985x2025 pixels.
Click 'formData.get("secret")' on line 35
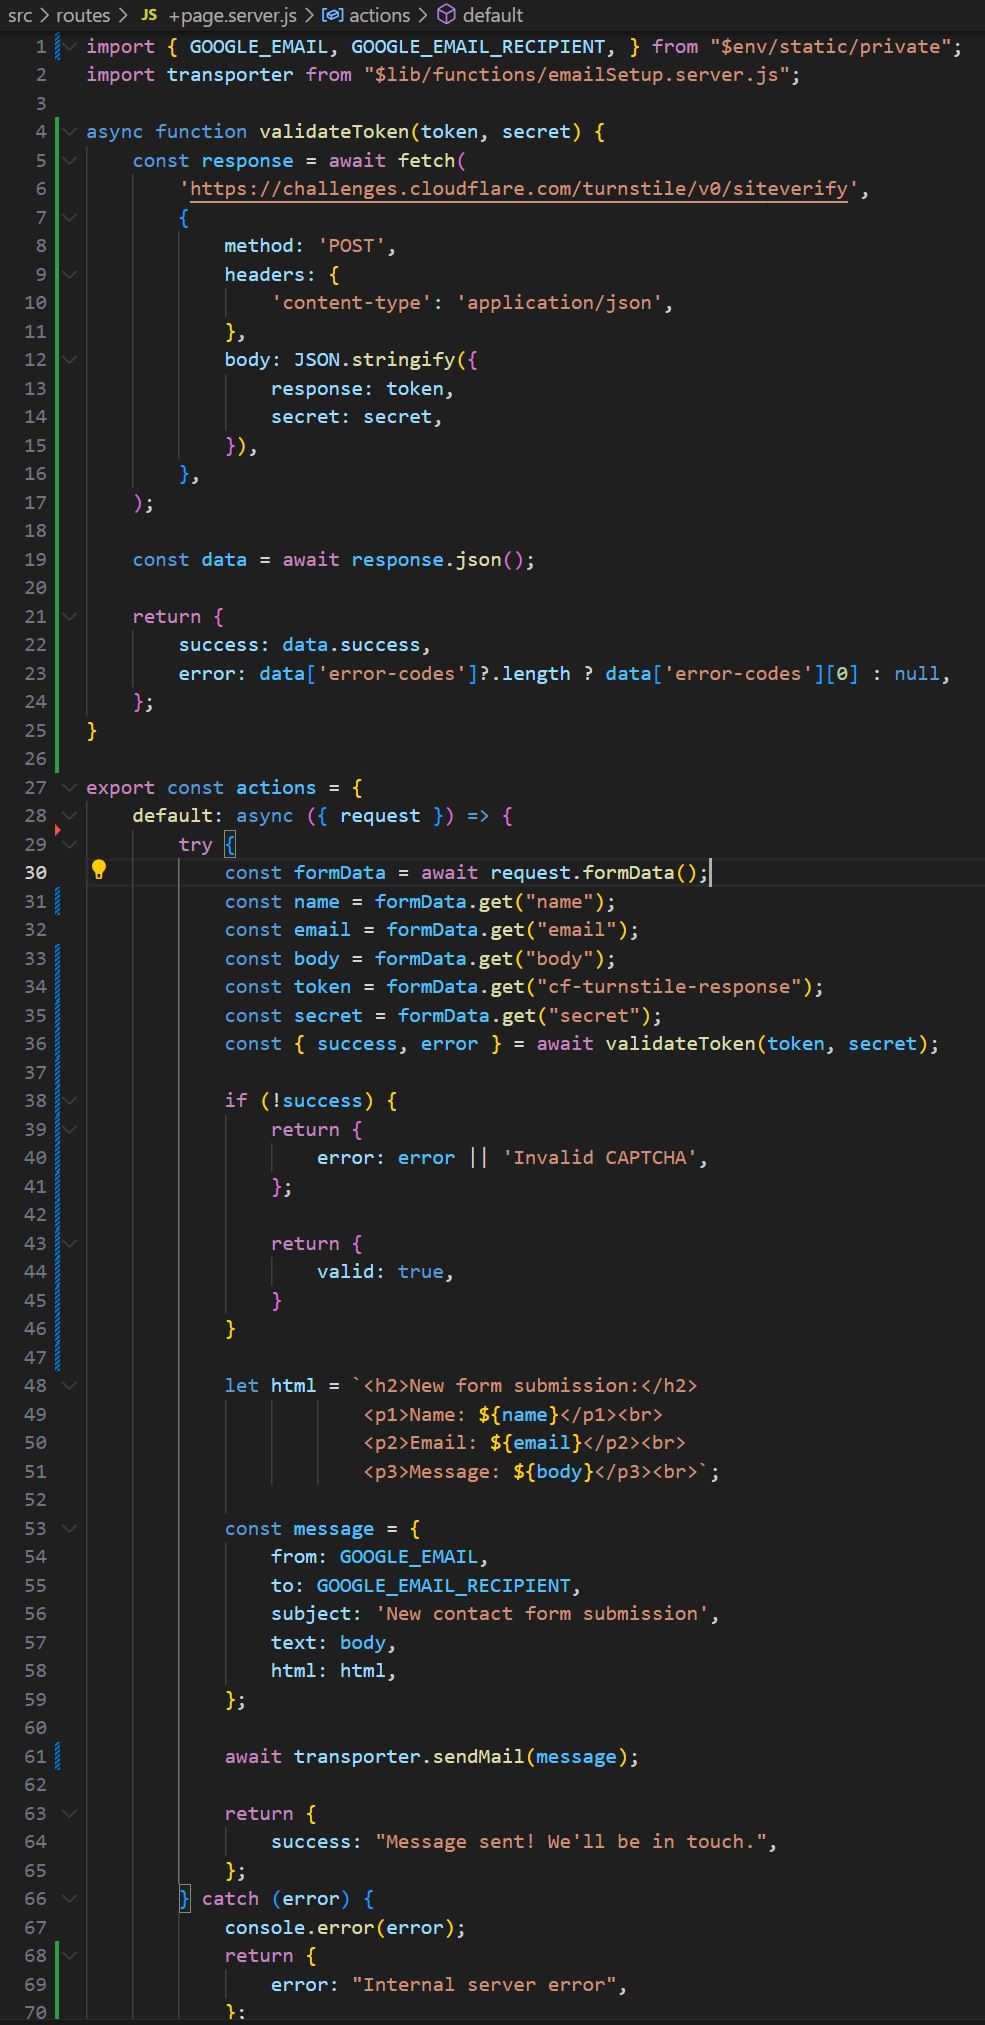click(x=524, y=1015)
